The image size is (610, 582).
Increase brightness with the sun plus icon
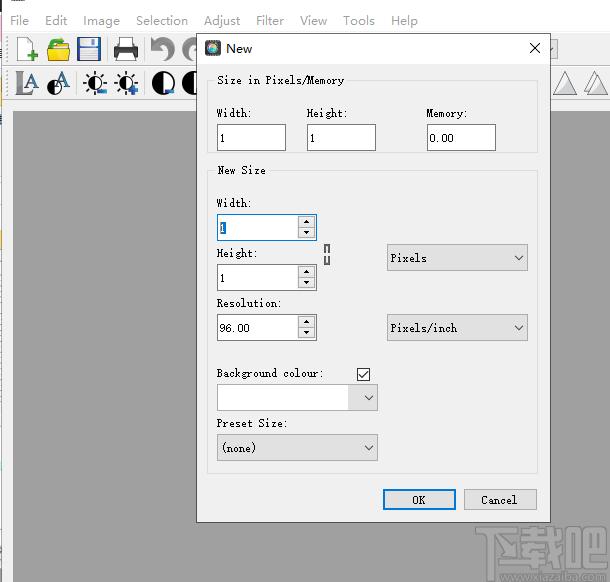click(126, 83)
